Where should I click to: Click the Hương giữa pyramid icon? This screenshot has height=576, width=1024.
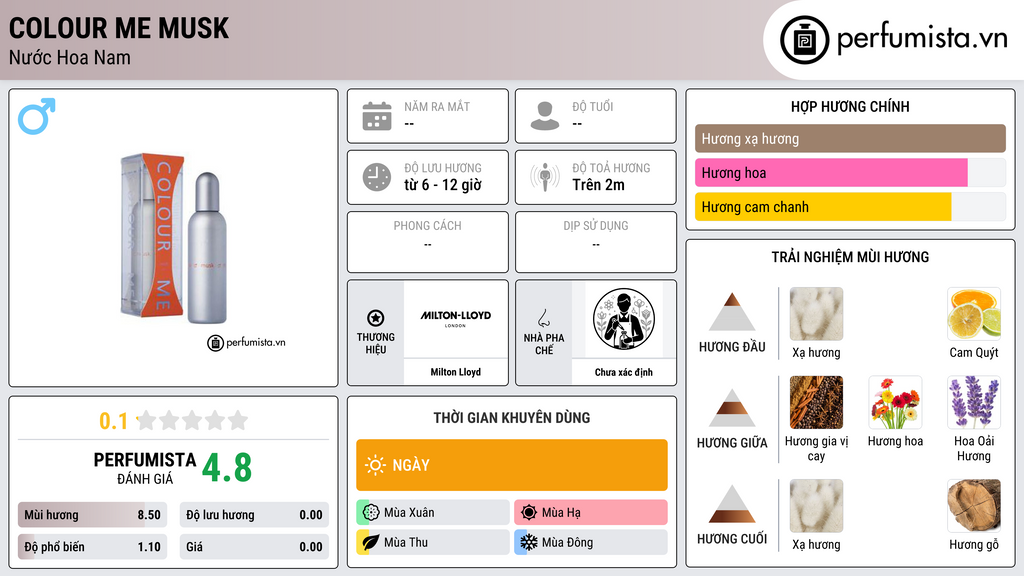tap(732, 408)
